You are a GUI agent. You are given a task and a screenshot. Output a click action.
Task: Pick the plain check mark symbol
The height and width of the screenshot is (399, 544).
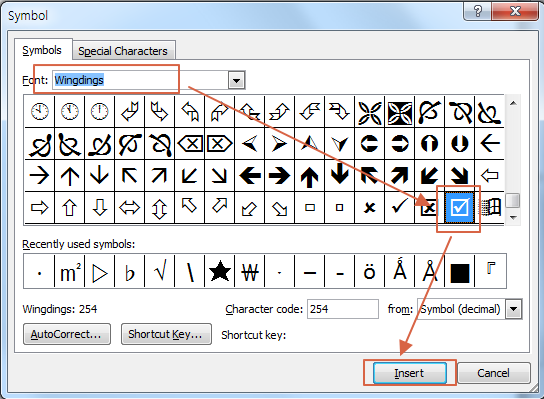click(399, 207)
